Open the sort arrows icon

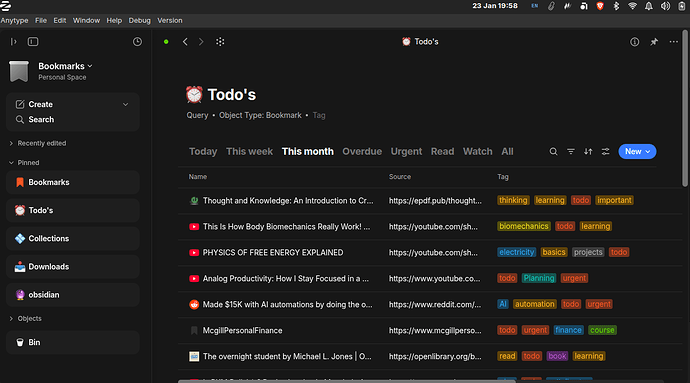coord(588,151)
